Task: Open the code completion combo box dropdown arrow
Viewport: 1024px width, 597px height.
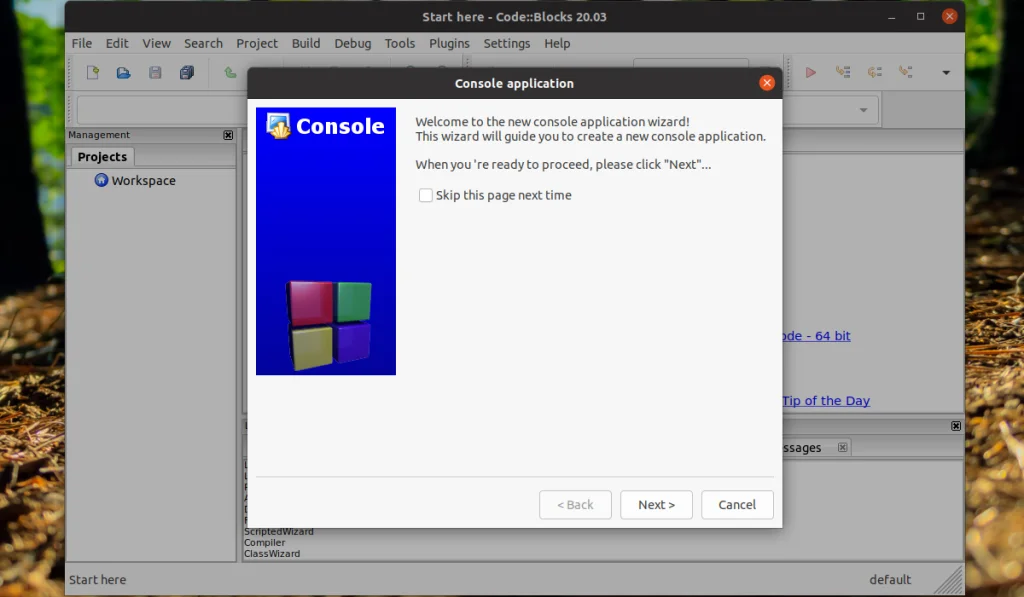Action: [863, 110]
